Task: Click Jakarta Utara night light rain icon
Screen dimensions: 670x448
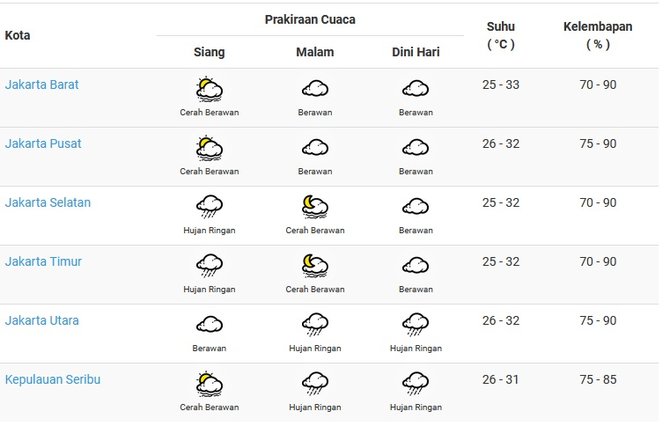Action: tap(315, 325)
